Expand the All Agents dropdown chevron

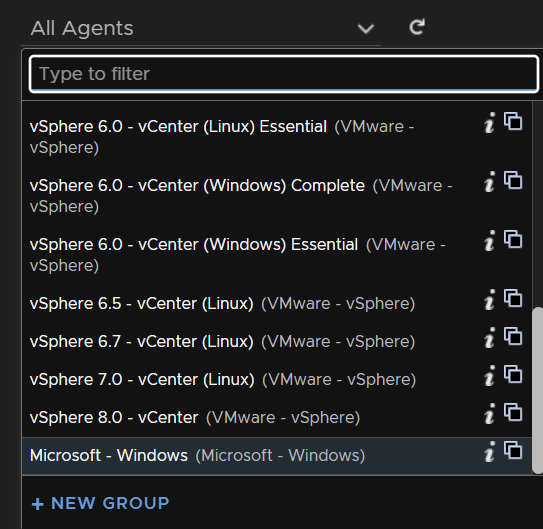[x=366, y=28]
